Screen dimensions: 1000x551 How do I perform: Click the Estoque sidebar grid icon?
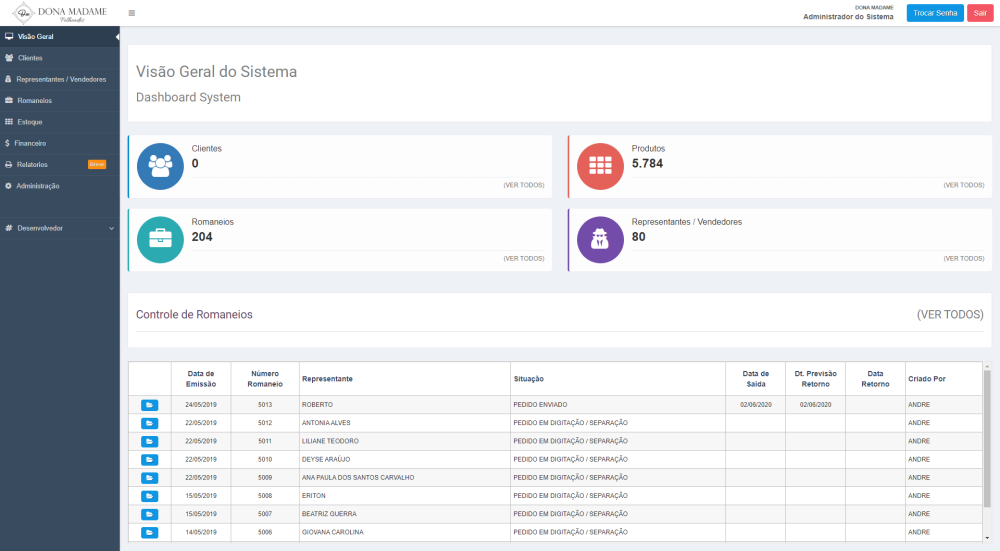9,122
